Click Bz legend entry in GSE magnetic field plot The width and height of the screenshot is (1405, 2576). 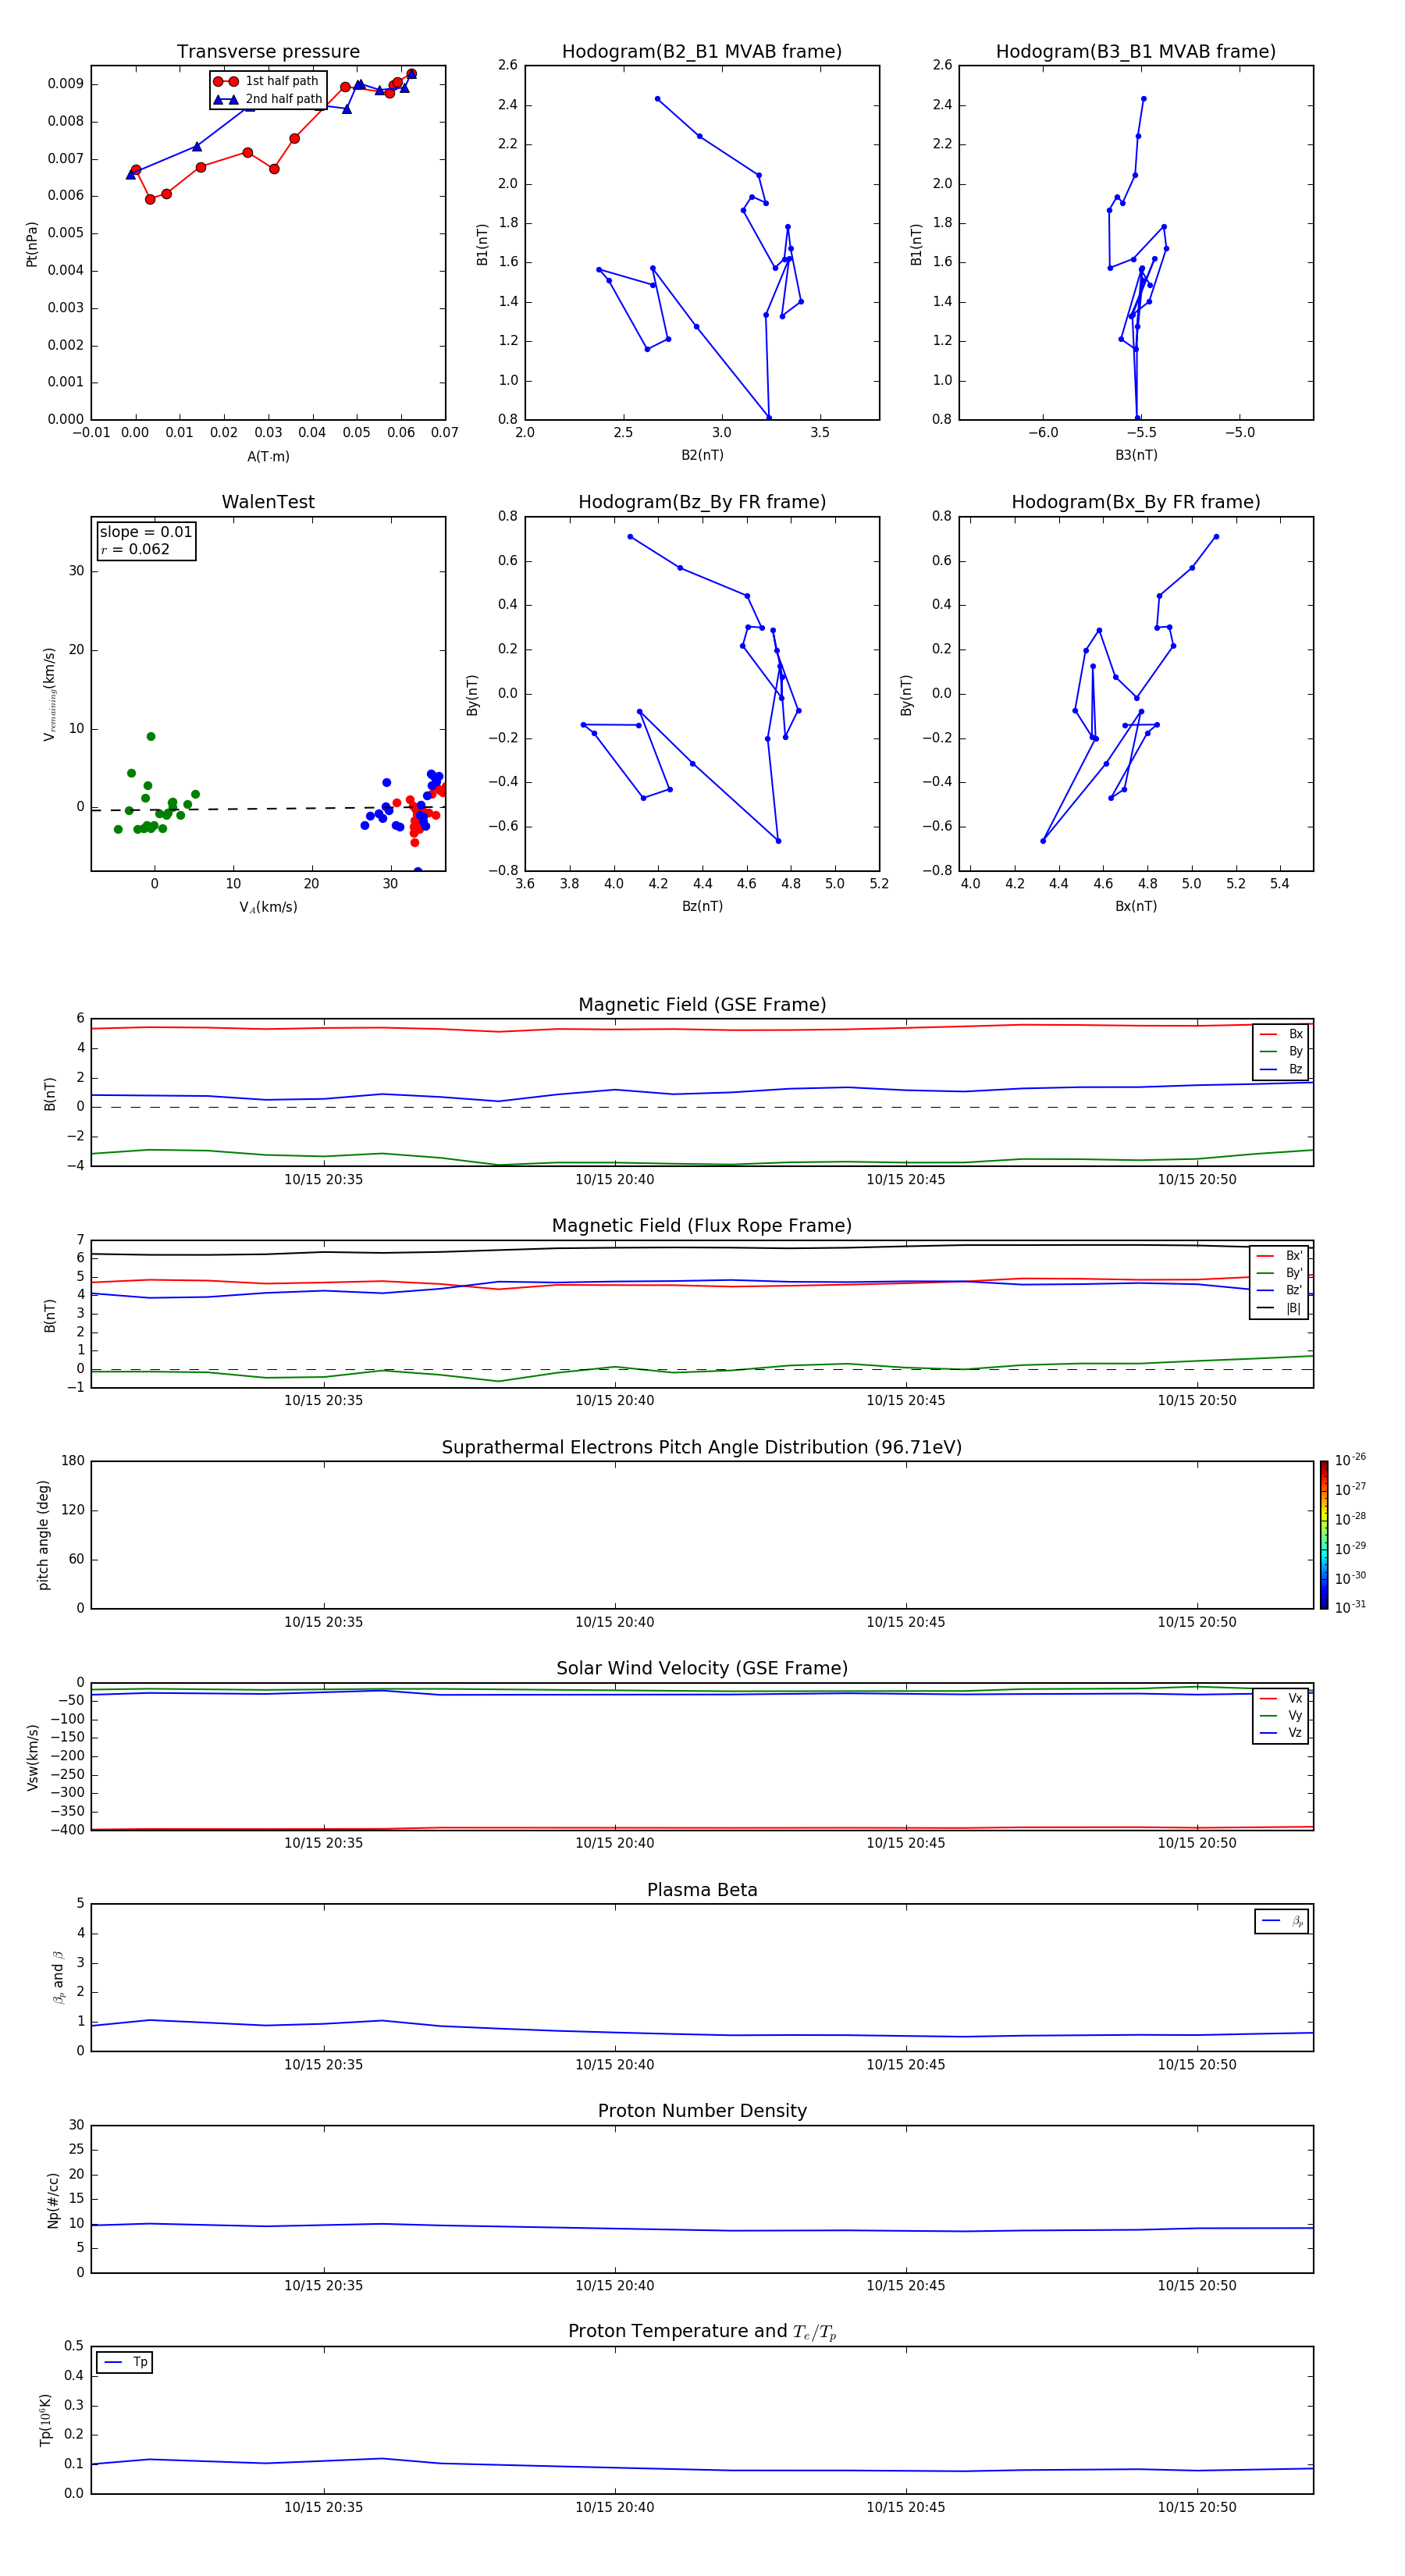(1282, 1070)
